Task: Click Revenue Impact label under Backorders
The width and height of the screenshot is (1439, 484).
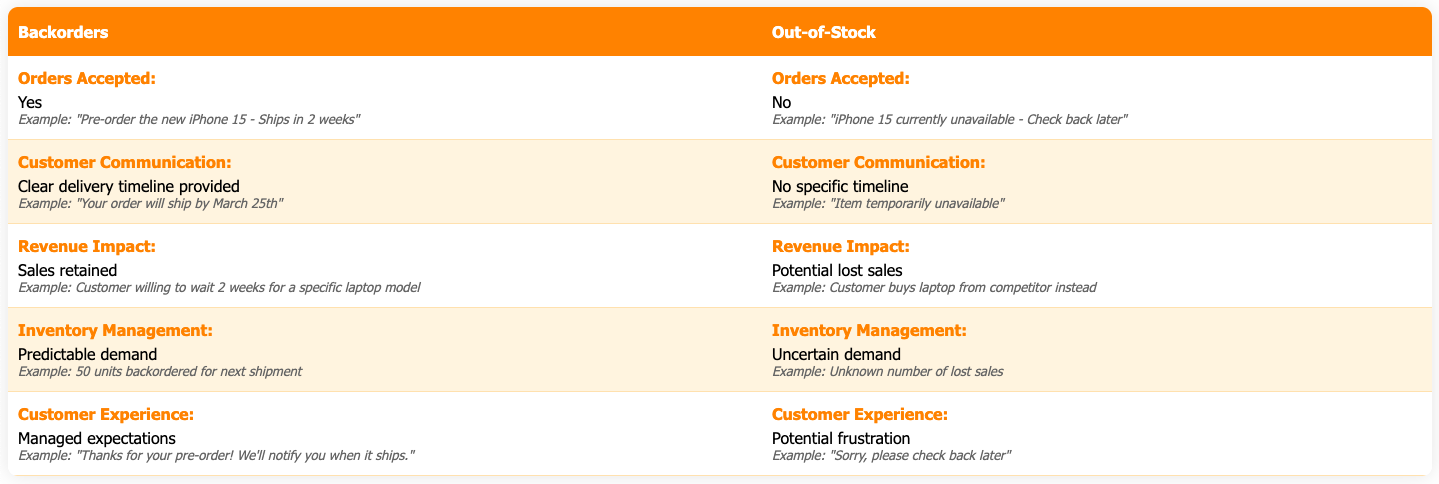Action: (87, 246)
